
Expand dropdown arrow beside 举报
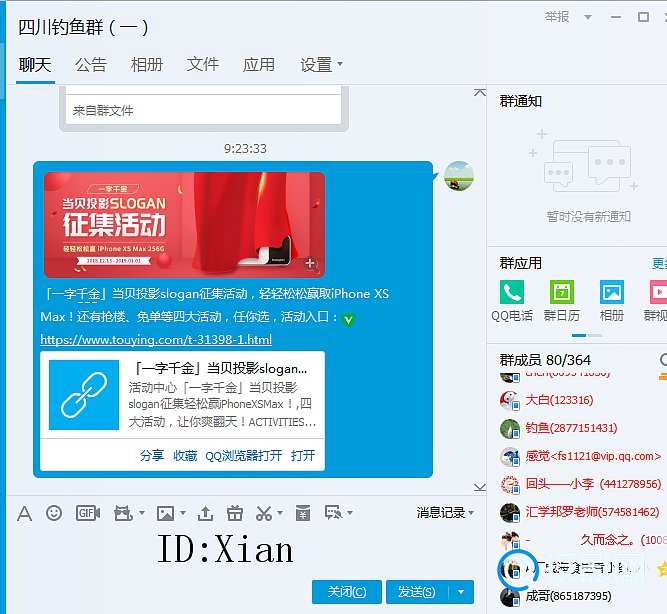[588, 17]
